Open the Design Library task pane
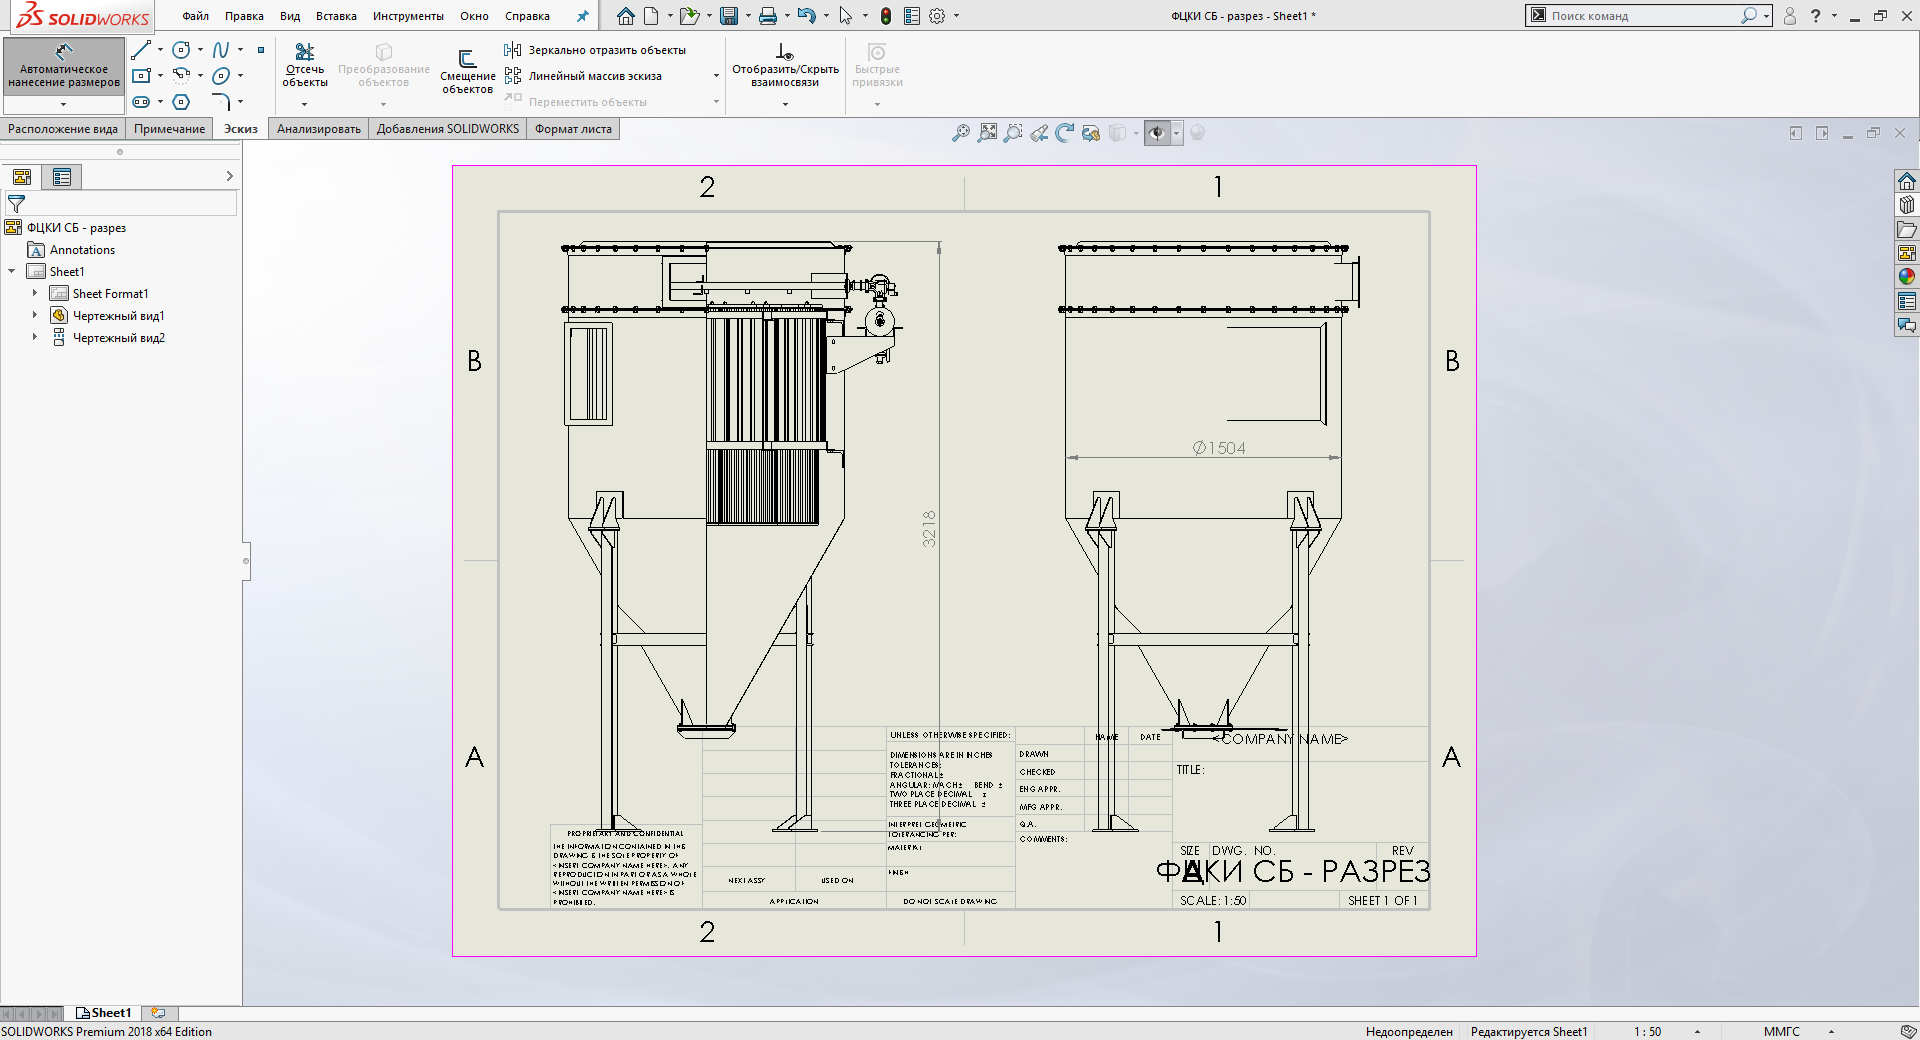 [x=1907, y=205]
